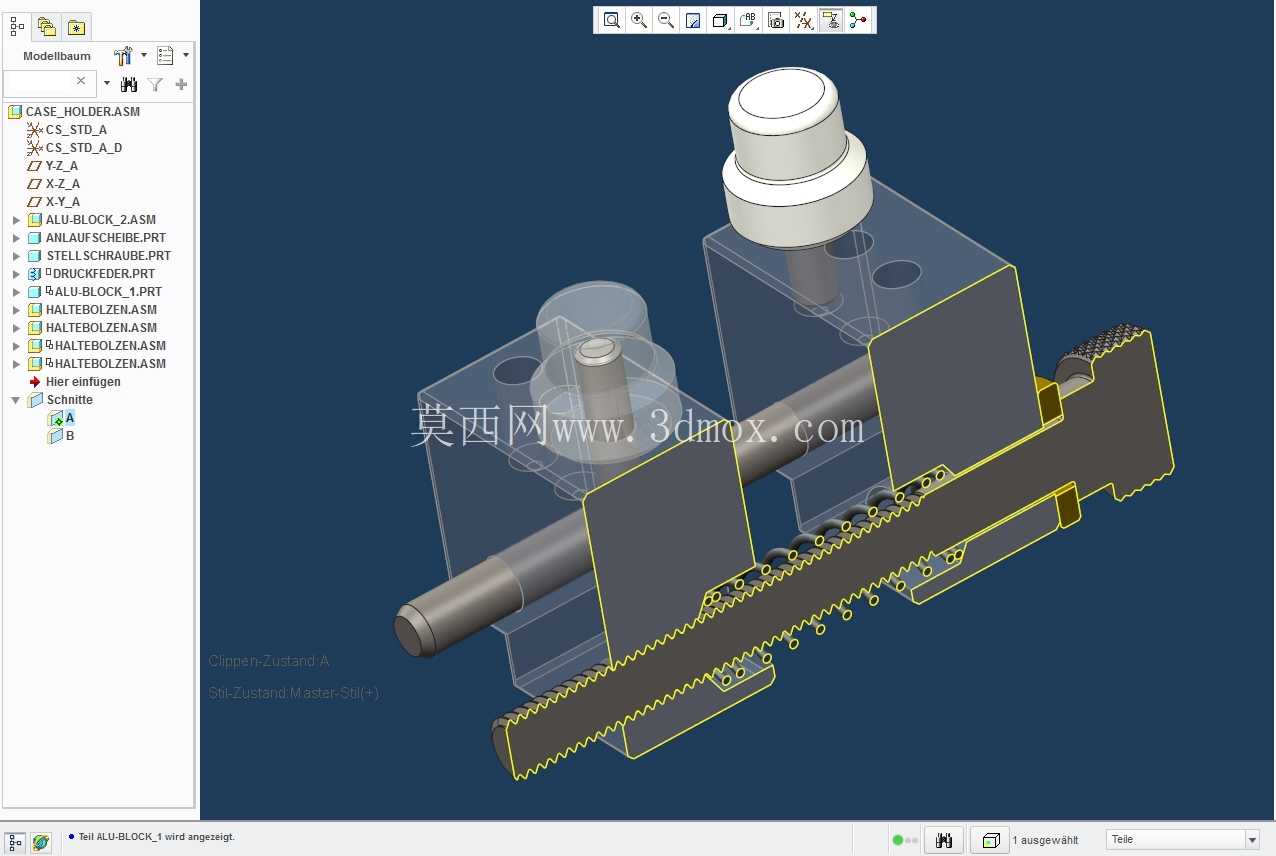
Task: Open the search field dropdown arrow
Action: pyautogui.click(x=107, y=83)
